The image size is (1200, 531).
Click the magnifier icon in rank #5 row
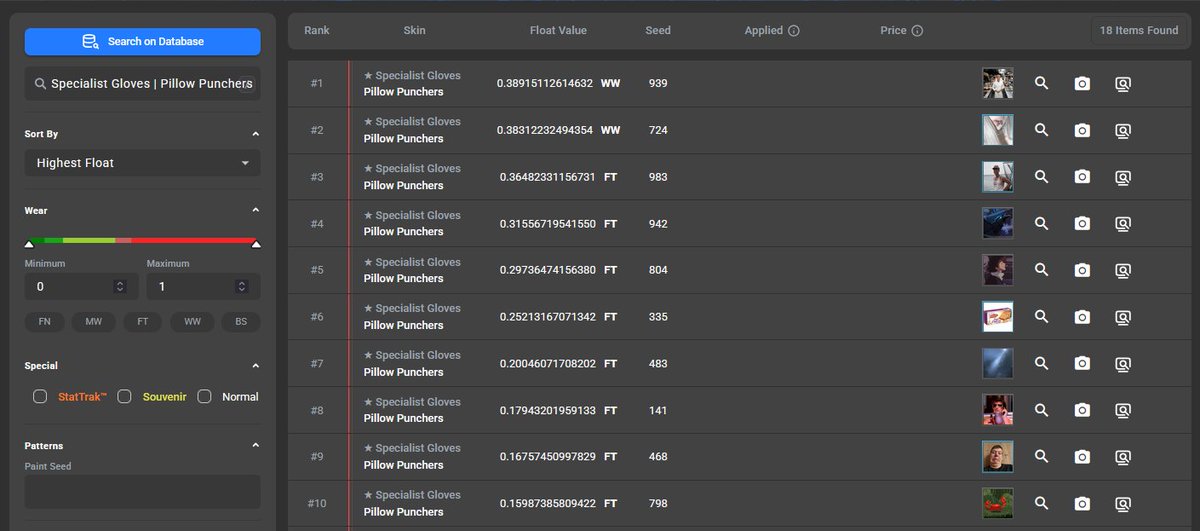[x=1041, y=270]
